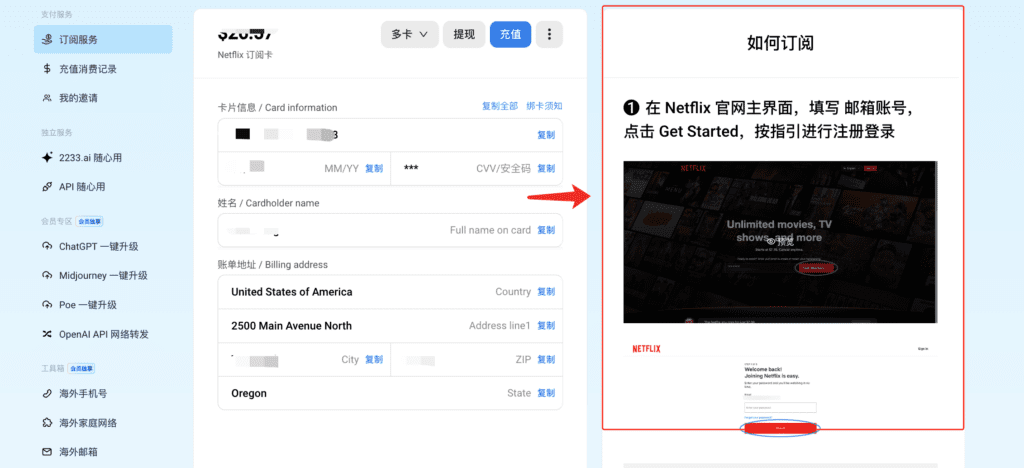Click 复制全部 to copy all card info
The width and height of the screenshot is (1024, 468).
click(x=500, y=106)
